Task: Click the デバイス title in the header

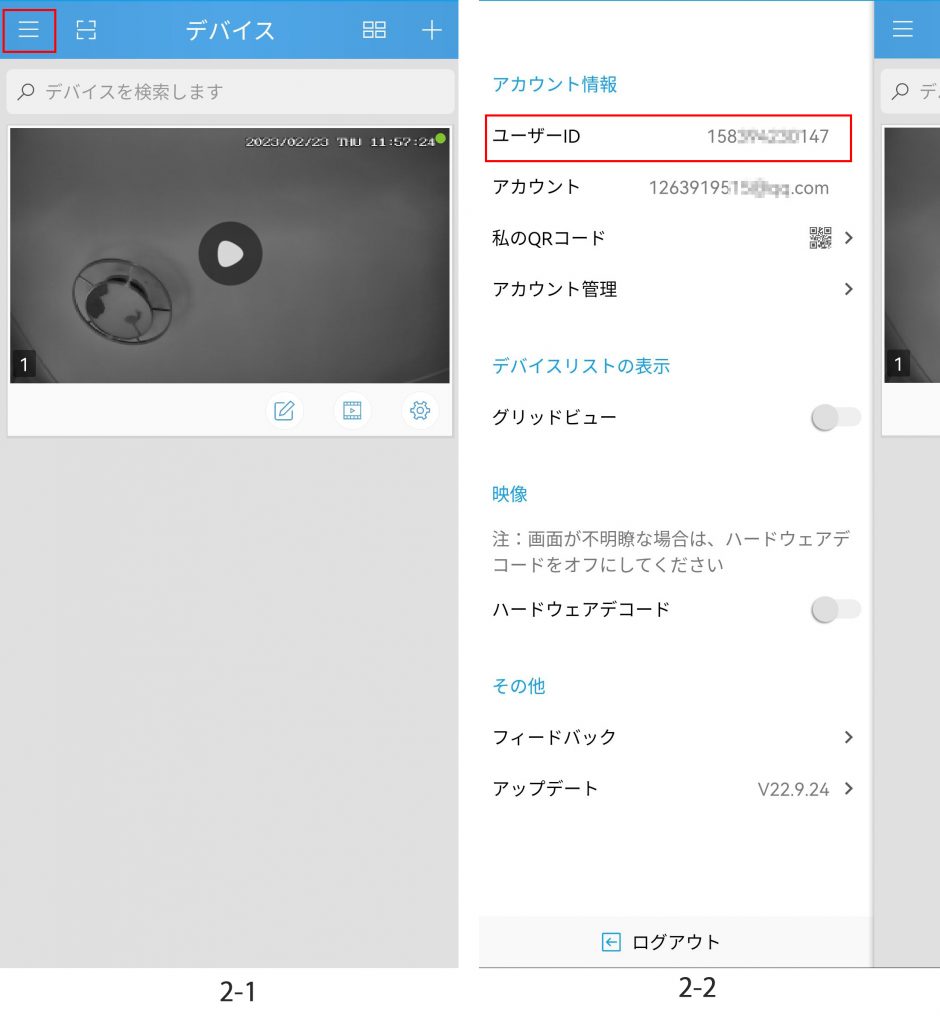Action: [x=230, y=31]
